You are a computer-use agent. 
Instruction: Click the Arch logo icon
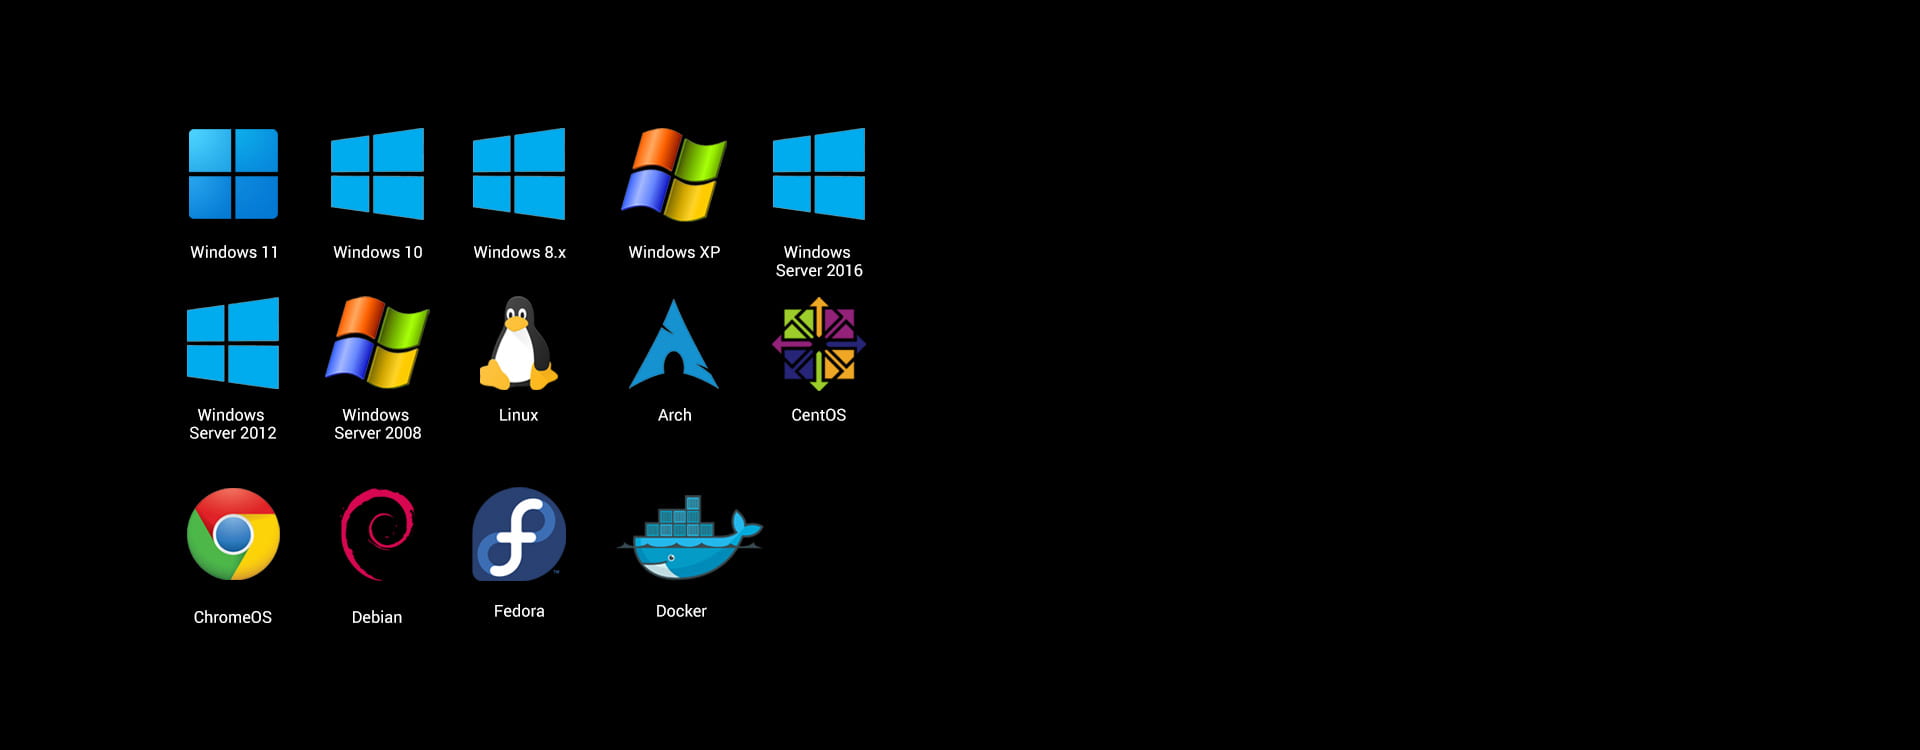point(674,345)
